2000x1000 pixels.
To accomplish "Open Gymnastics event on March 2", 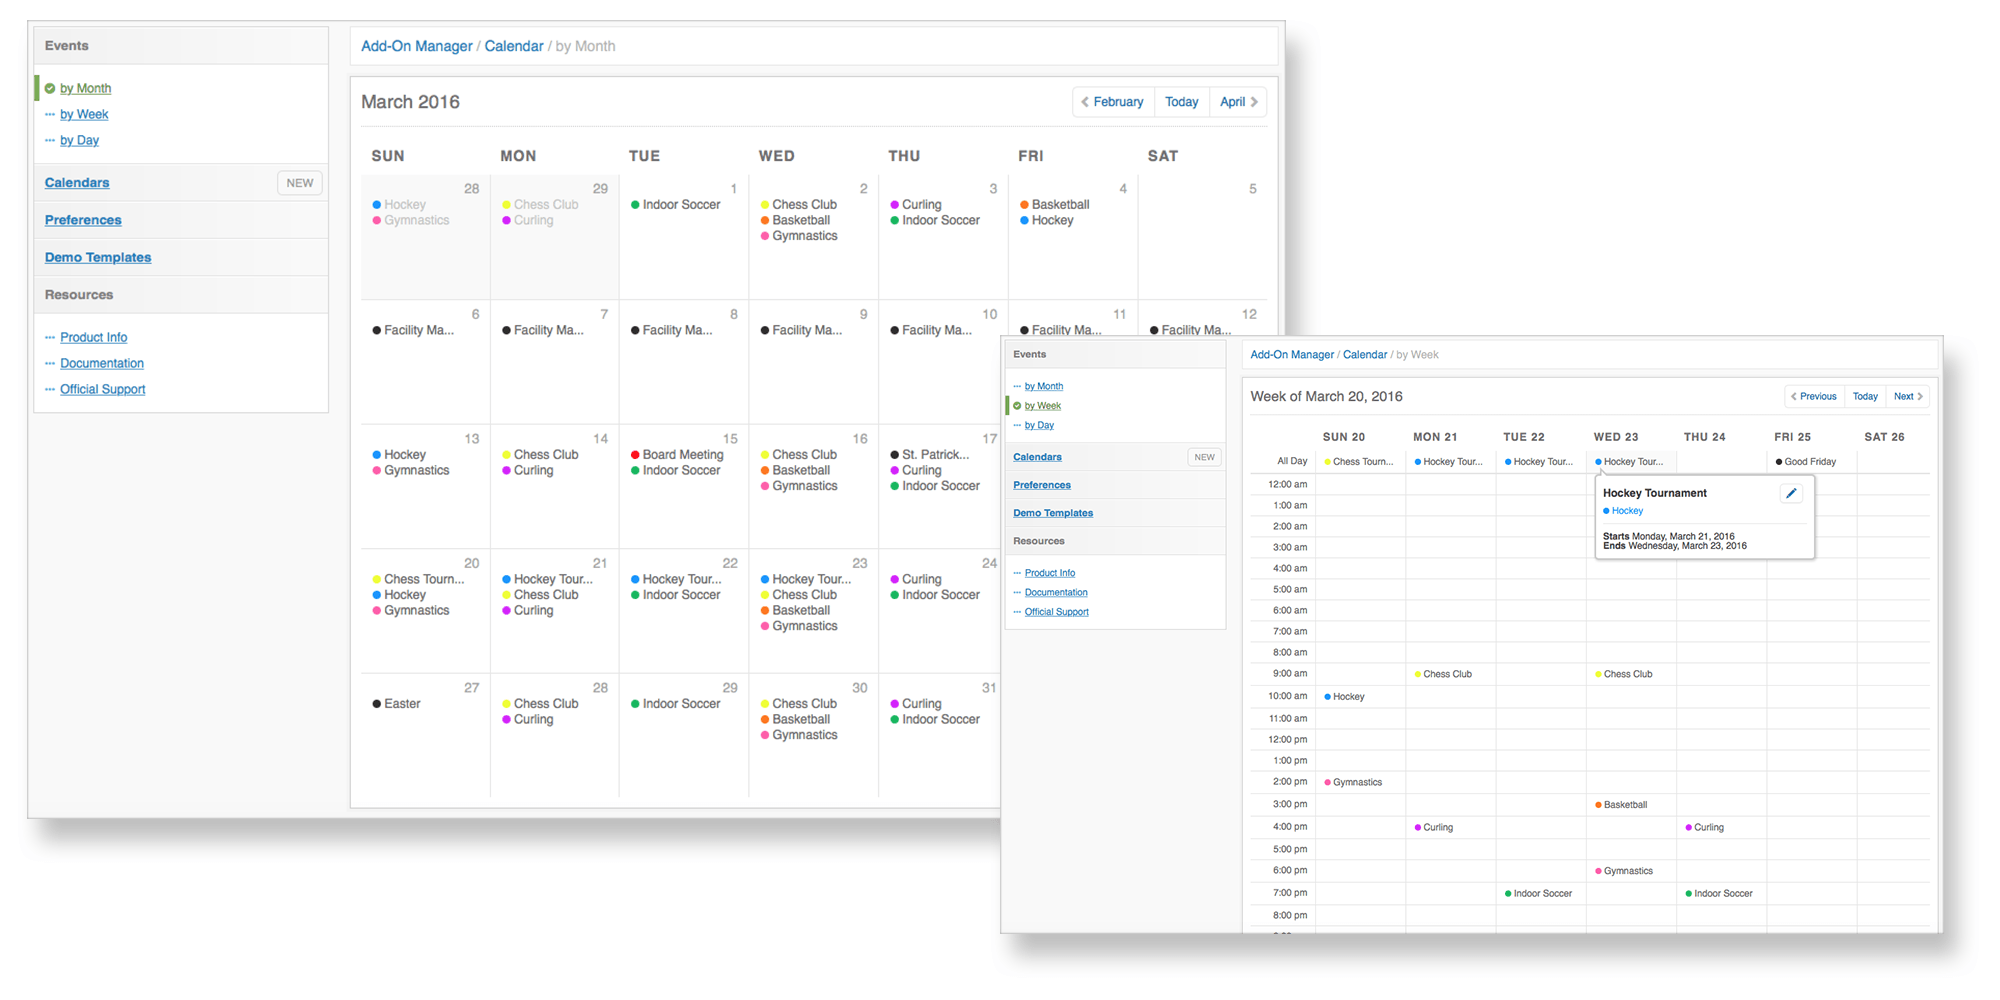I will coord(799,236).
